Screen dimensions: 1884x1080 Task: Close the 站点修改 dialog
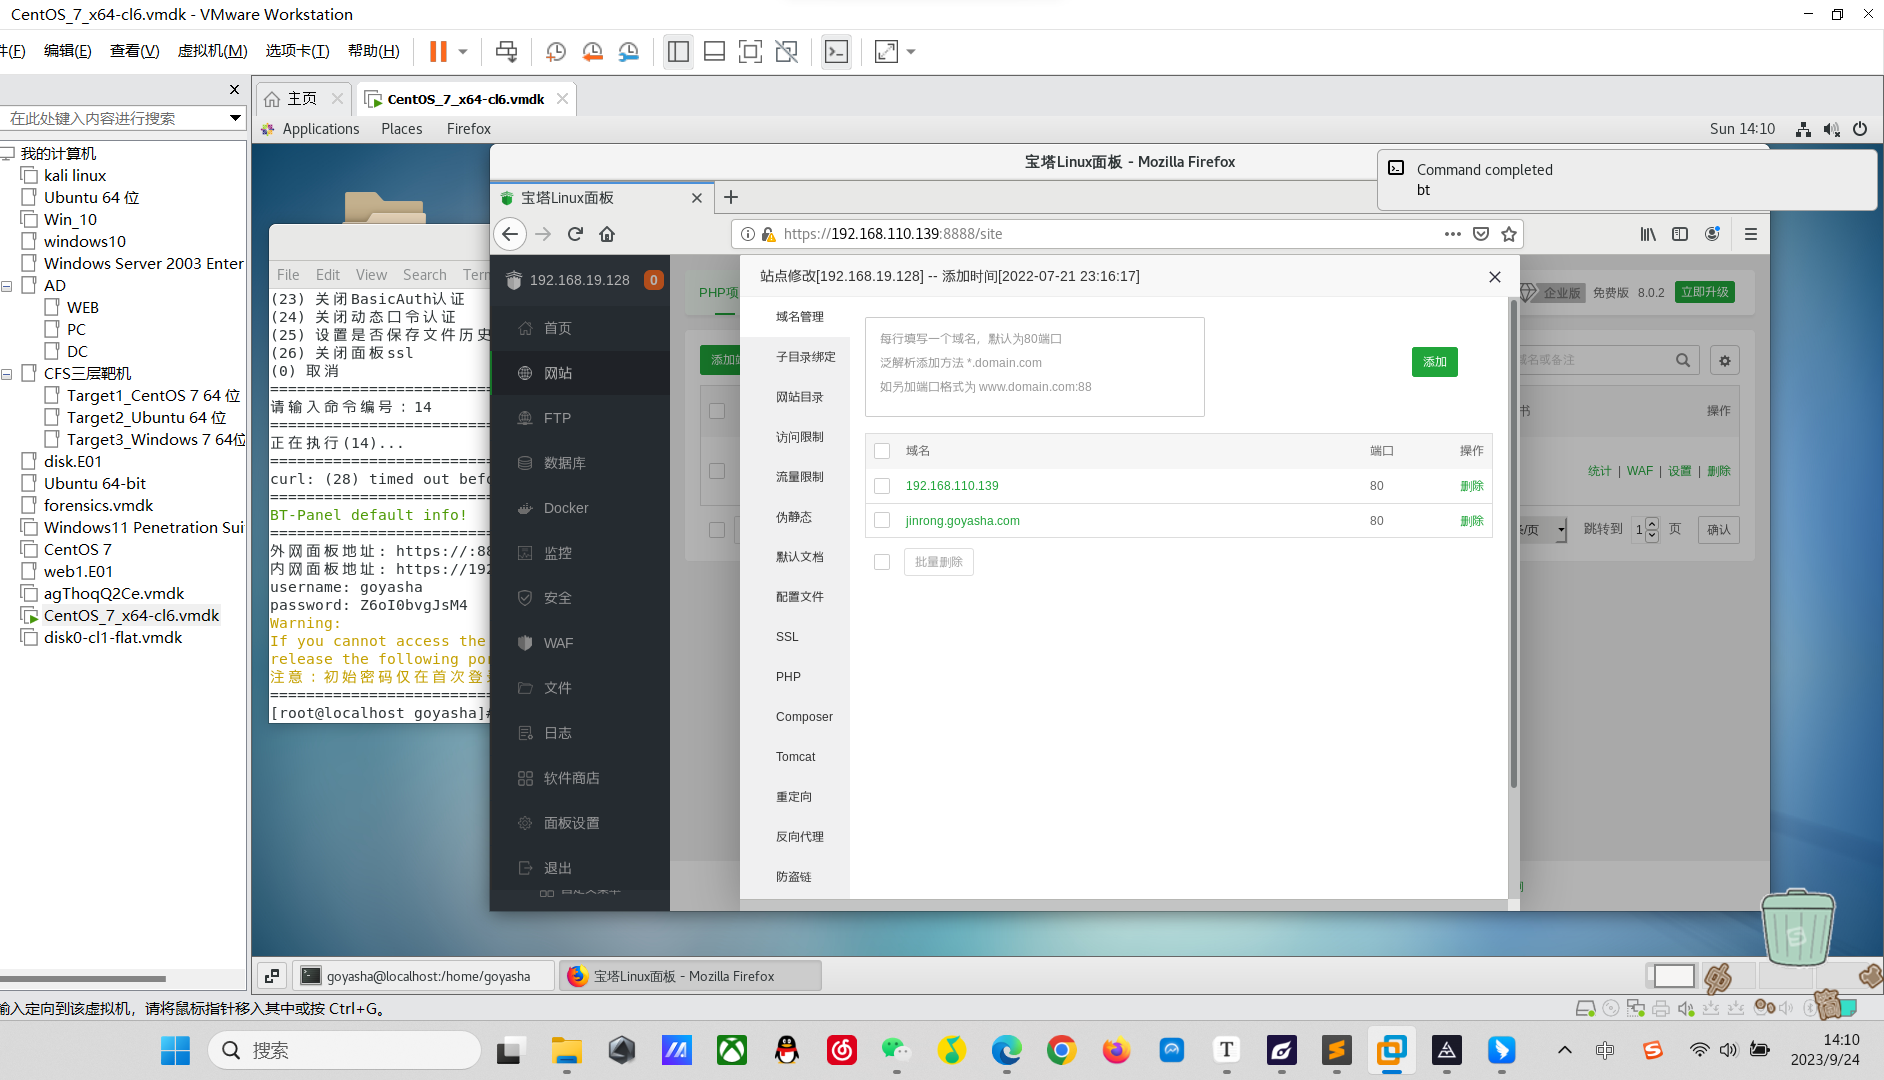(1494, 277)
